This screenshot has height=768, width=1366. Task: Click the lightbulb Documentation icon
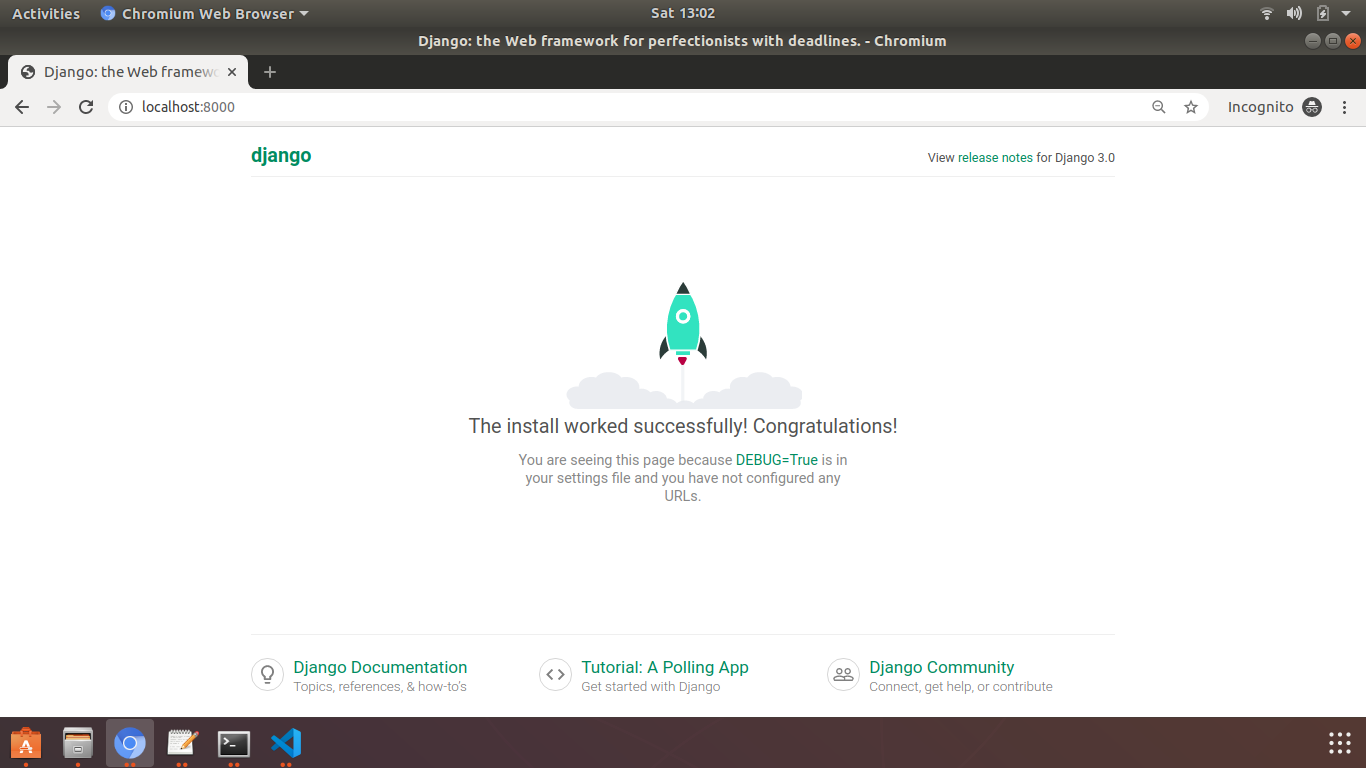pos(267,674)
